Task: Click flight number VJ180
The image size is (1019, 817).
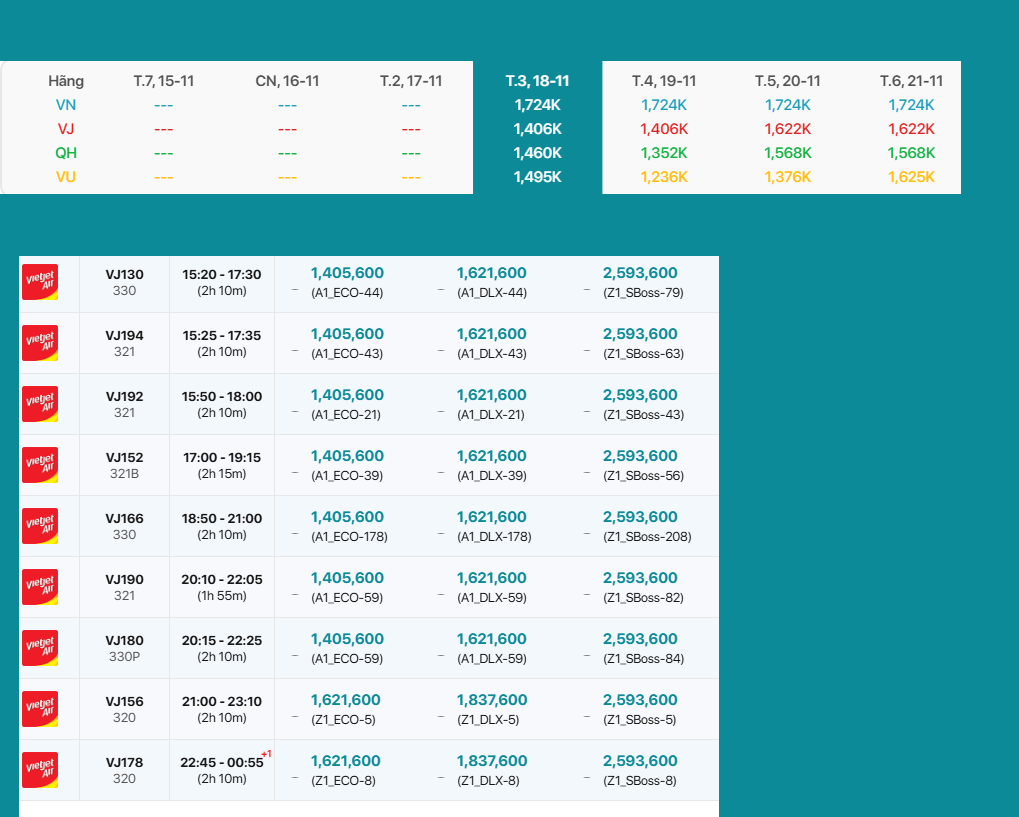Action: click(x=125, y=640)
